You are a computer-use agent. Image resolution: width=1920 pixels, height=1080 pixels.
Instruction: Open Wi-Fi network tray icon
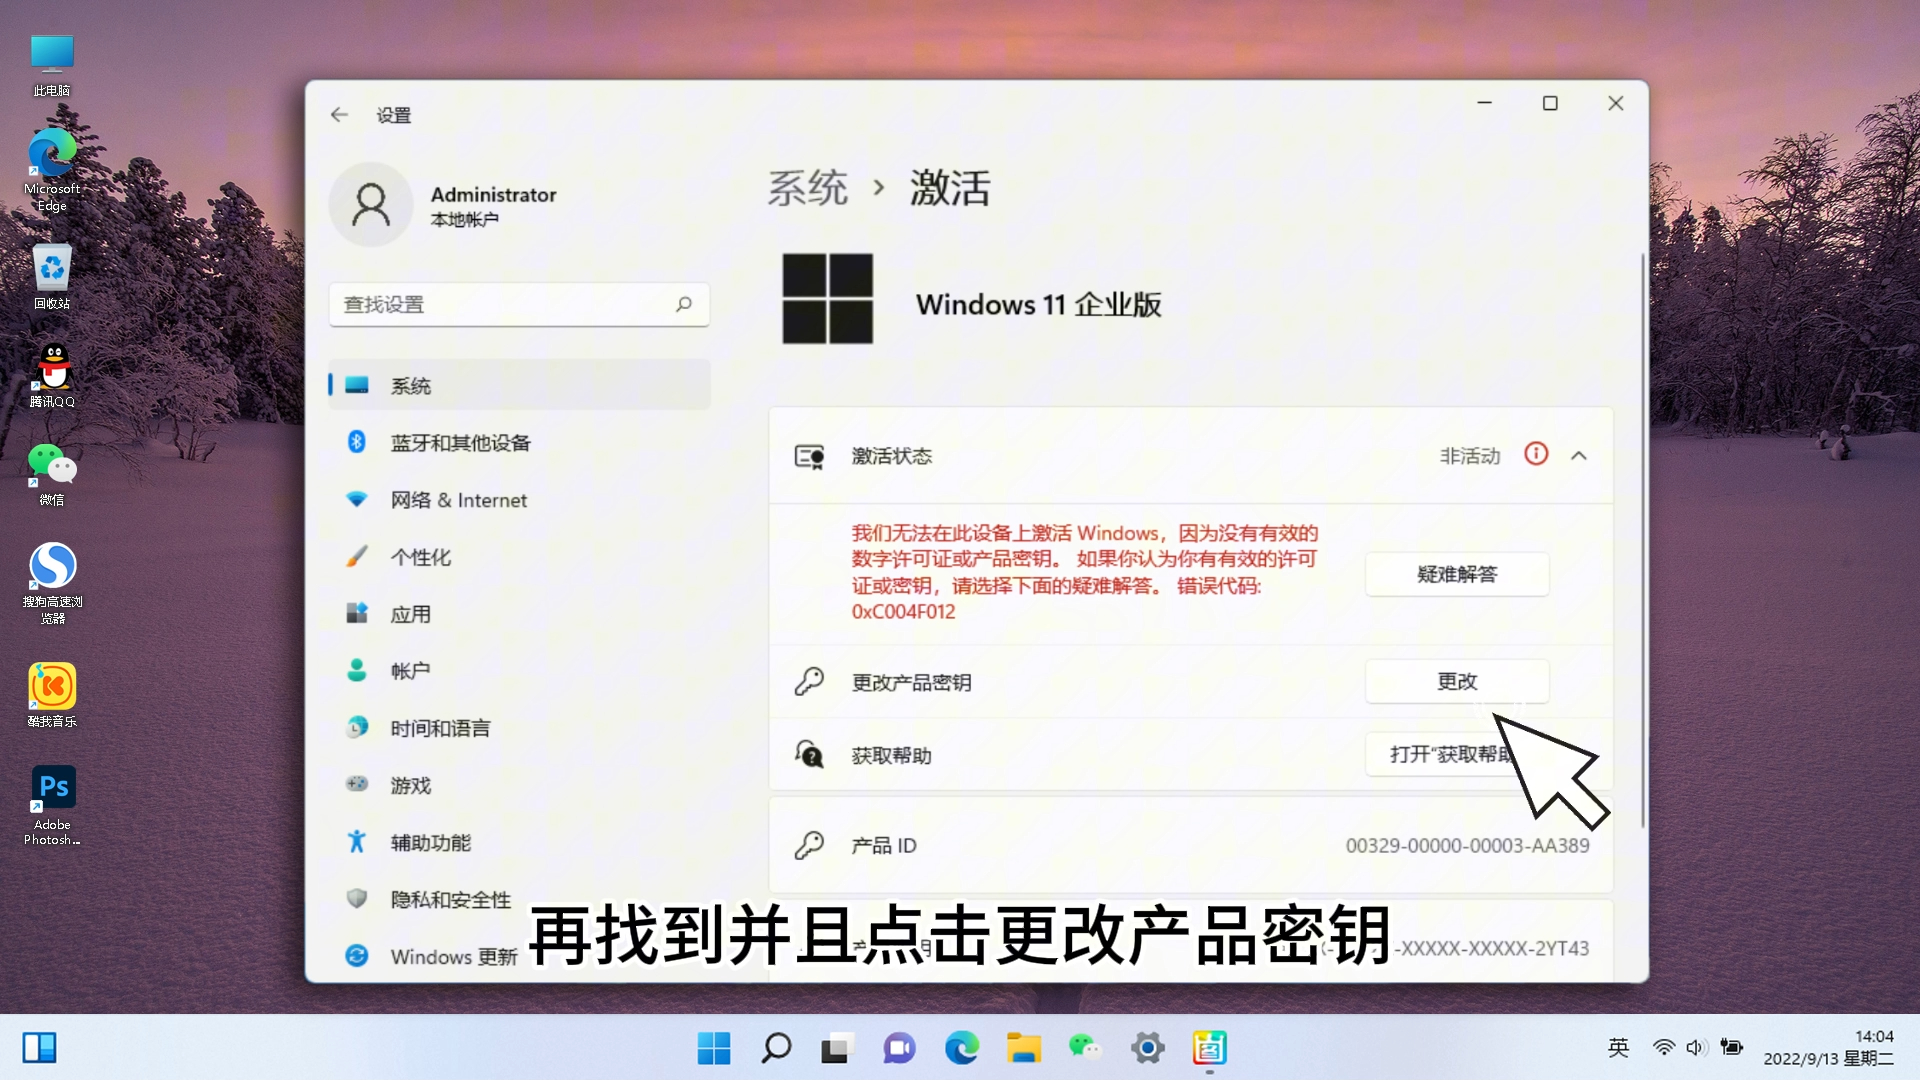[1664, 1048]
